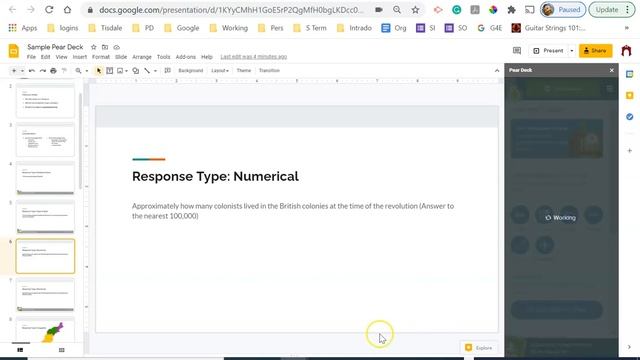Pick the Shape tool icon
The width and height of the screenshot is (640, 360).
[136, 71]
